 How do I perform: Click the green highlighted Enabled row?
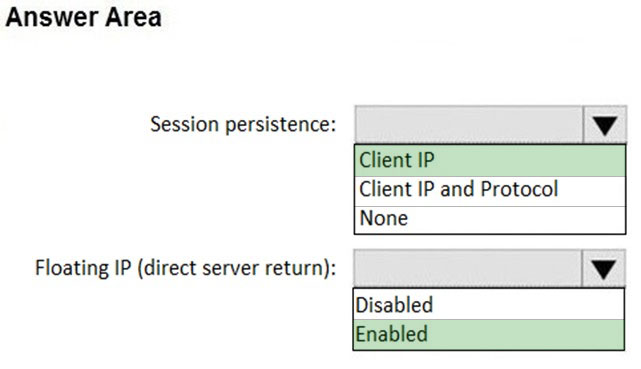489,334
